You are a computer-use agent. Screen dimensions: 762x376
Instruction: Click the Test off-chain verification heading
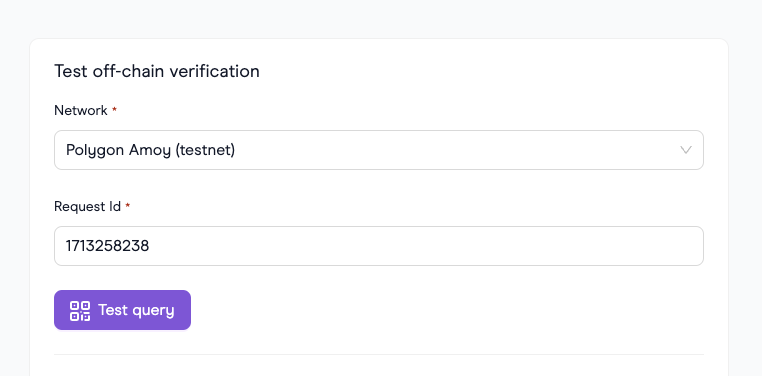[x=157, y=71]
